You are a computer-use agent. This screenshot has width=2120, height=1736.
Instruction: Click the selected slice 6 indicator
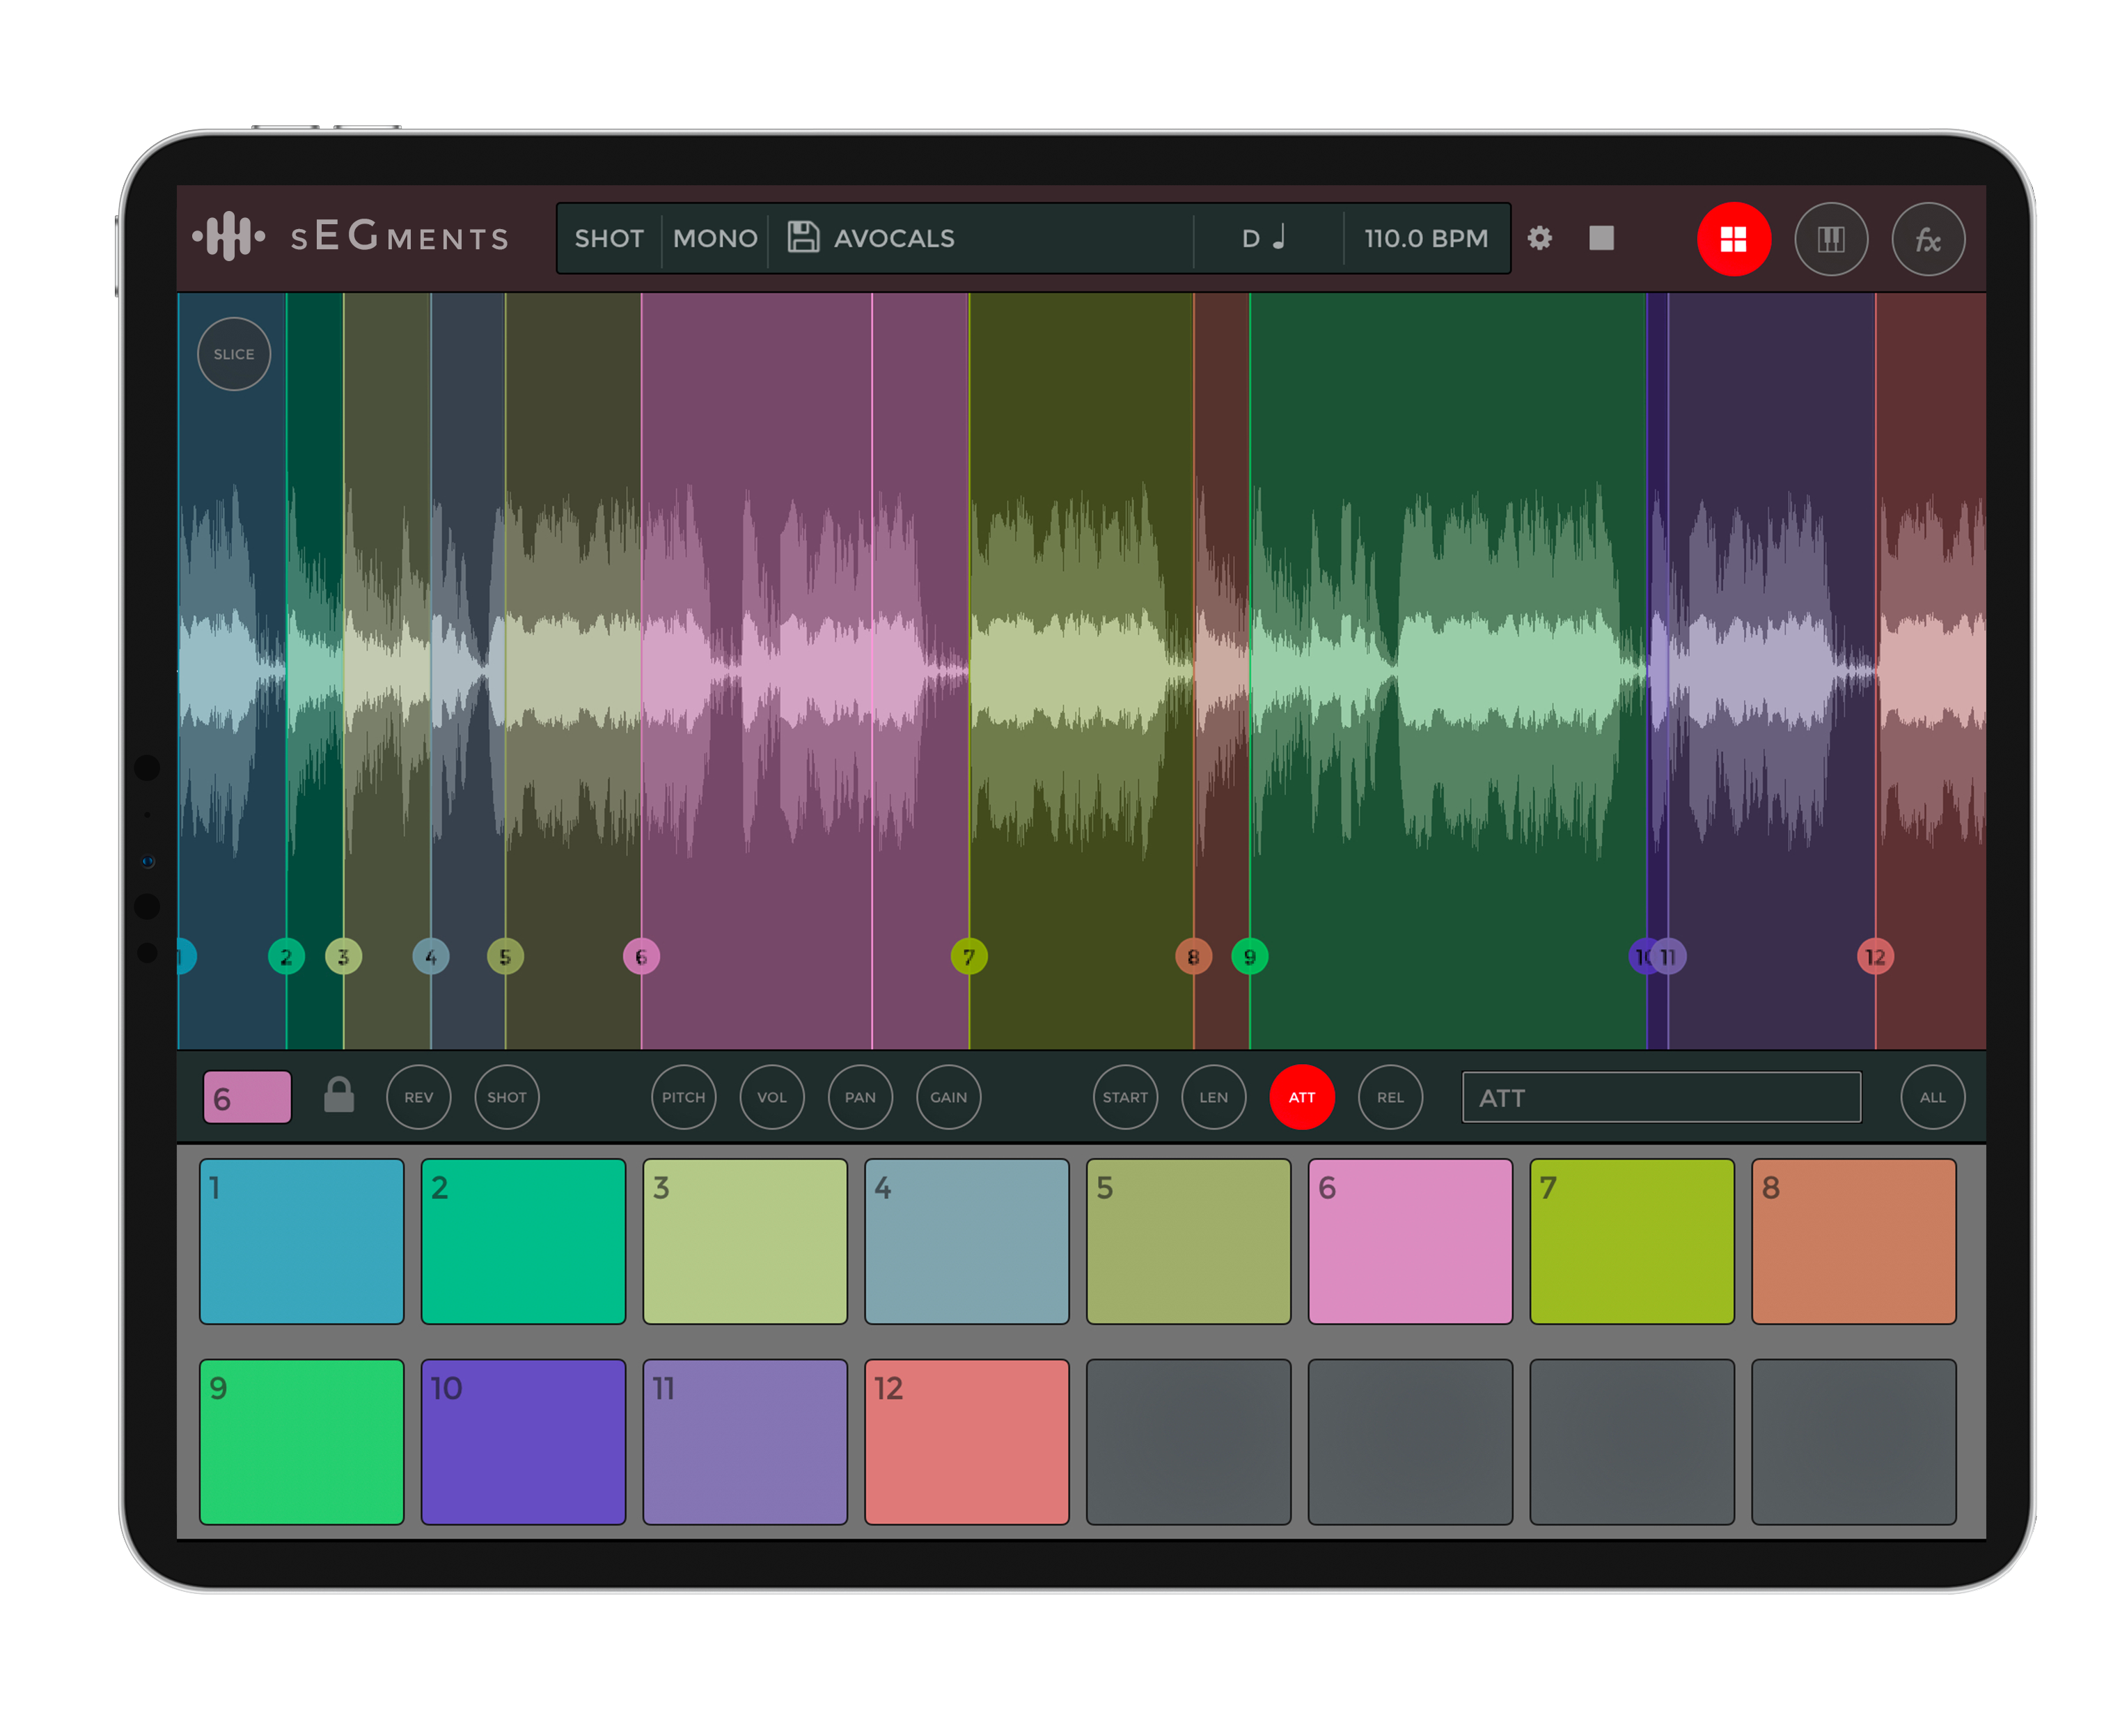pyautogui.click(x=247, y=1097)
